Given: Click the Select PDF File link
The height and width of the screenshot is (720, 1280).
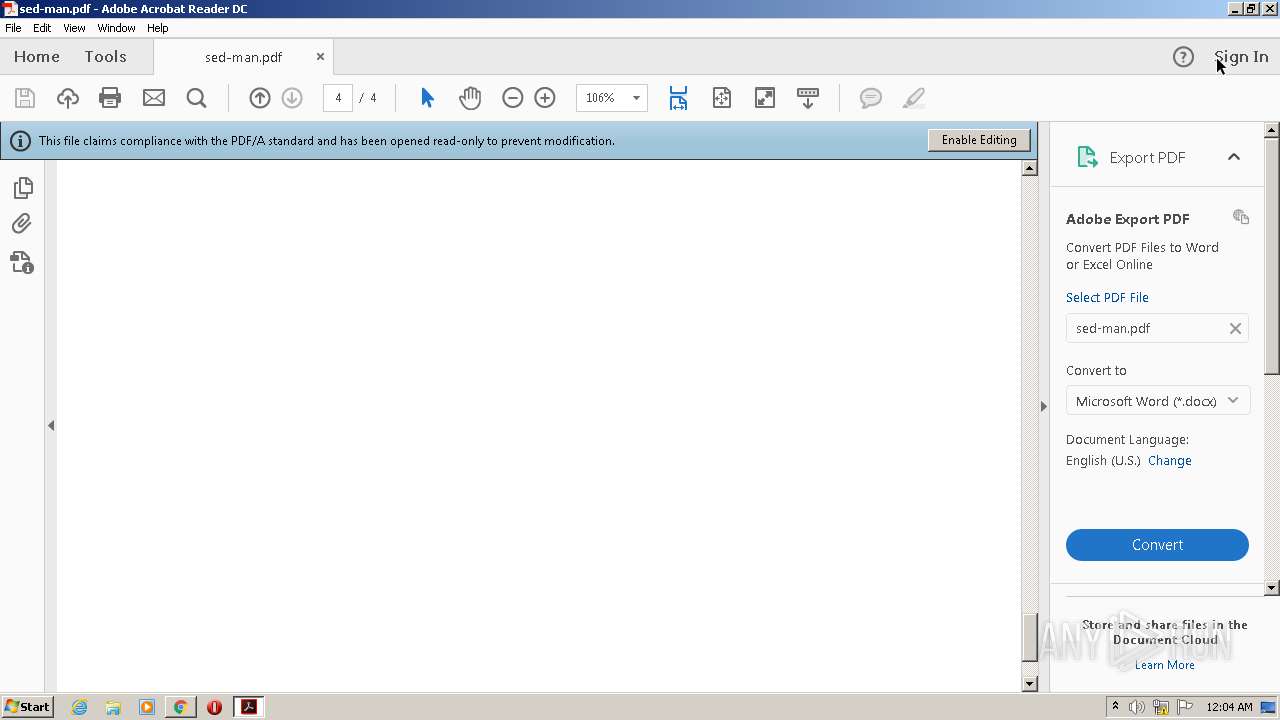Looking at the screenshot, I should pyautogui.click(x=1107, y=297).
